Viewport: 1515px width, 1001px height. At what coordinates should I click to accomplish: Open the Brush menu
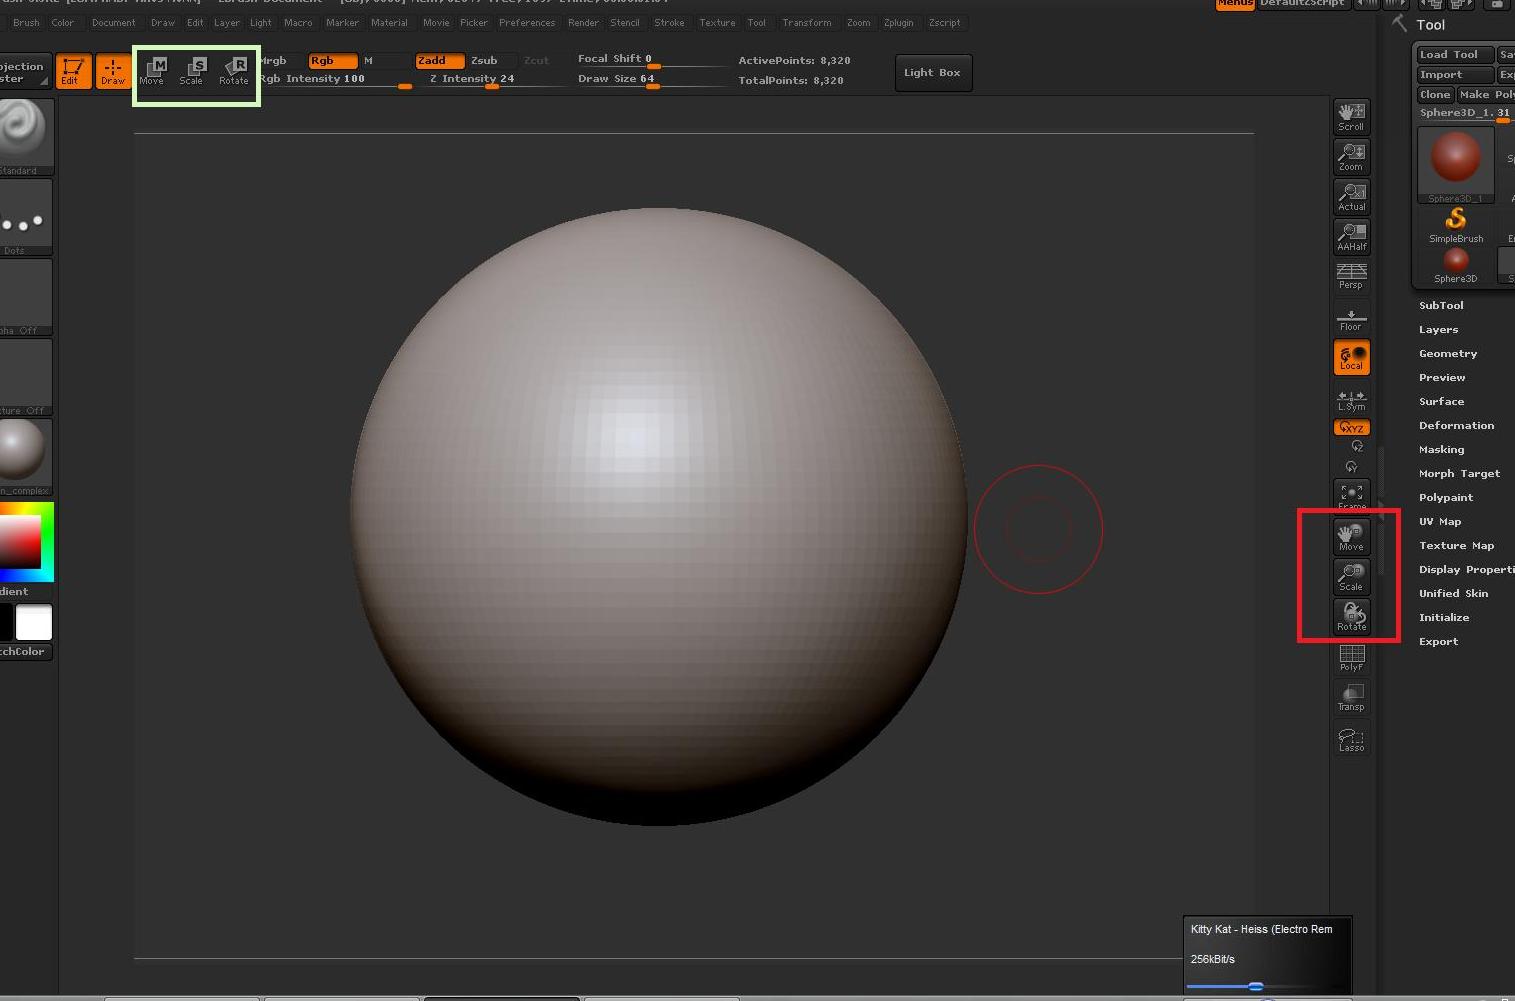(x=26, y=22)
